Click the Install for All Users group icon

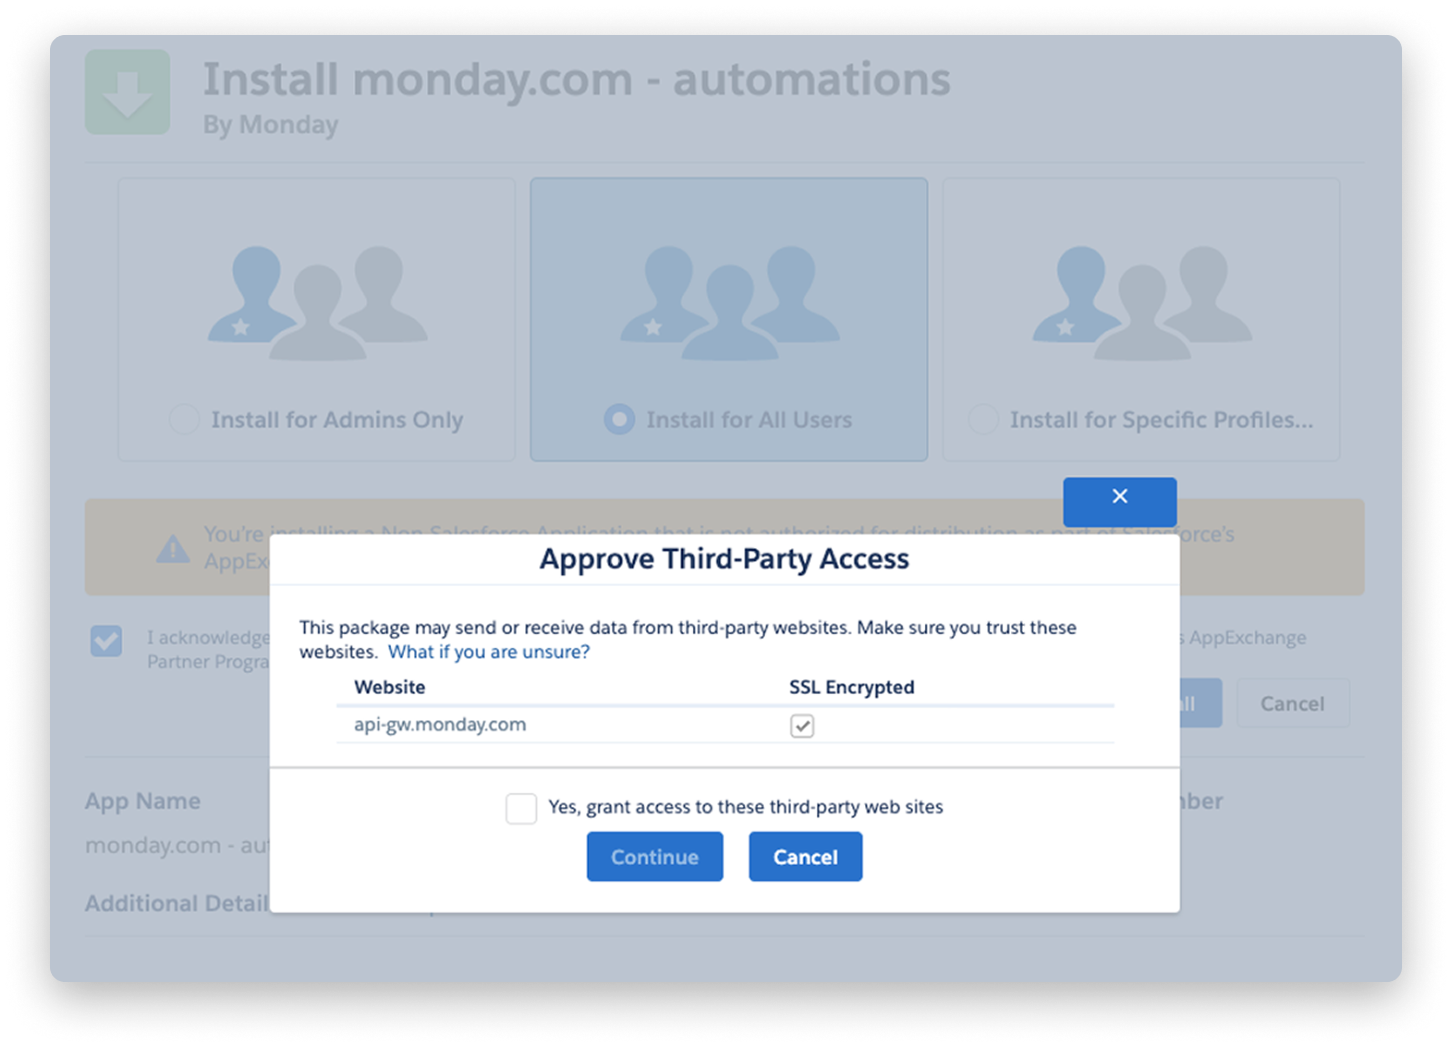click(729, 302)
